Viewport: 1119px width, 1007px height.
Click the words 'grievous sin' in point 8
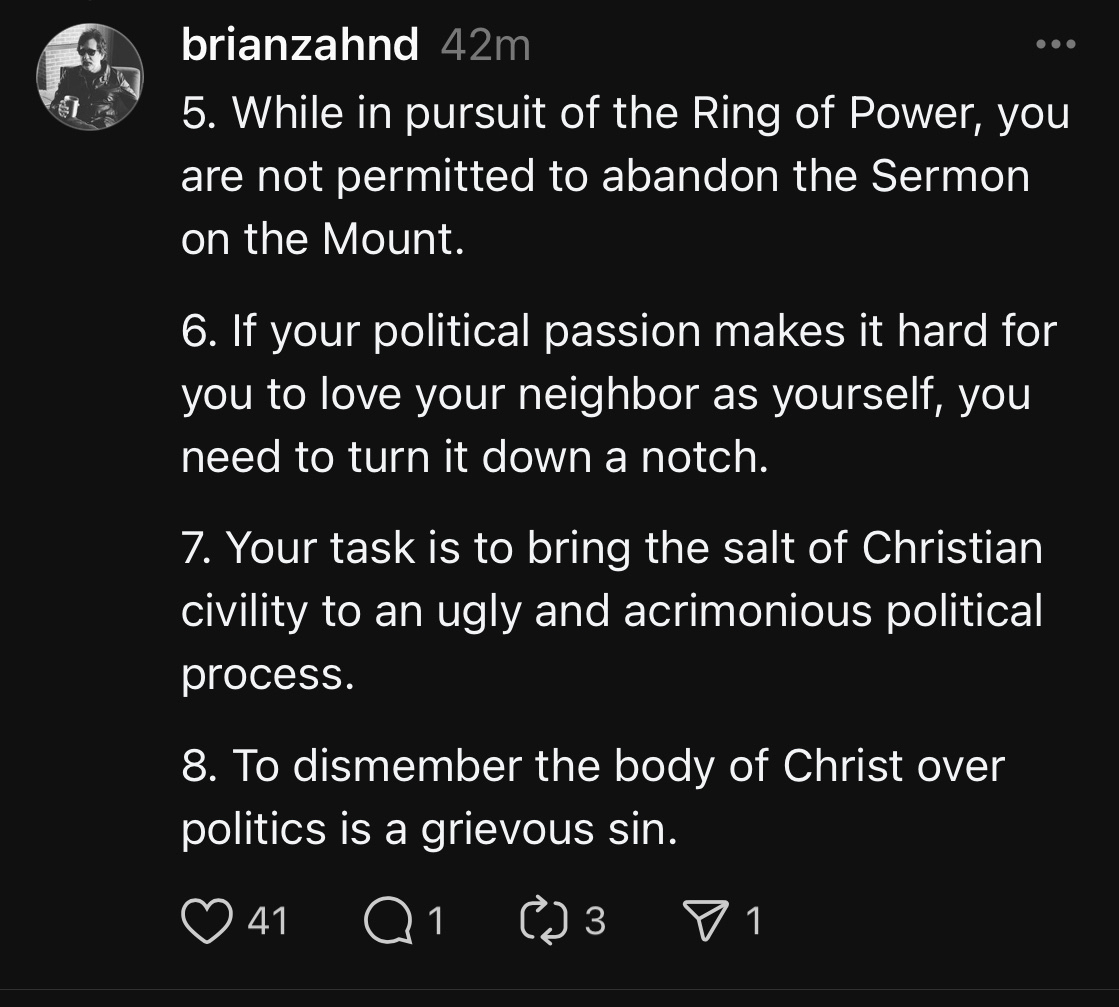[x=549, y=829]
